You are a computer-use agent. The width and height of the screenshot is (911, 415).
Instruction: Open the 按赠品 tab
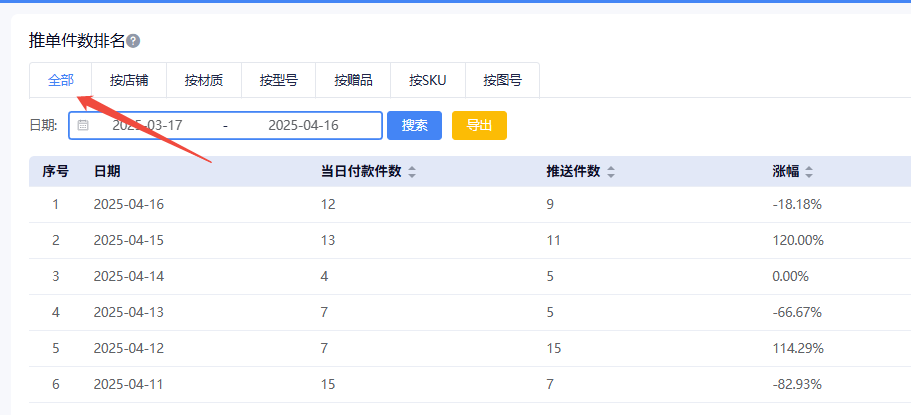[x=353, y=80]
